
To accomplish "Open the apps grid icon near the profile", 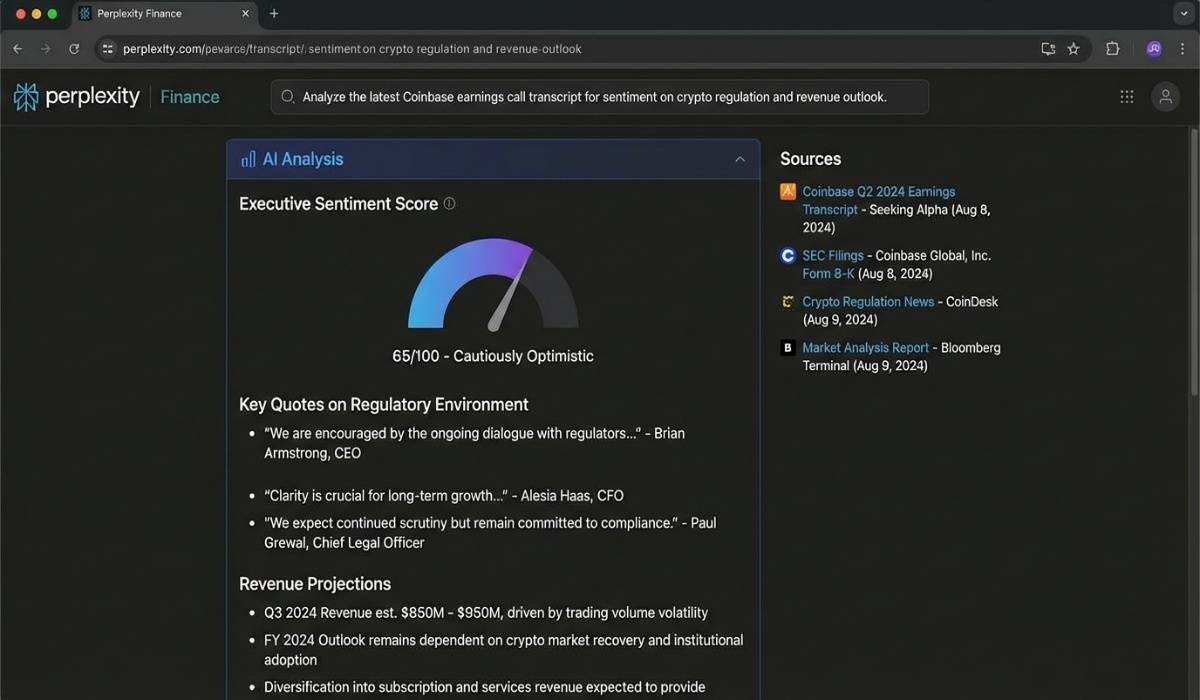I will click(1126, 96).
